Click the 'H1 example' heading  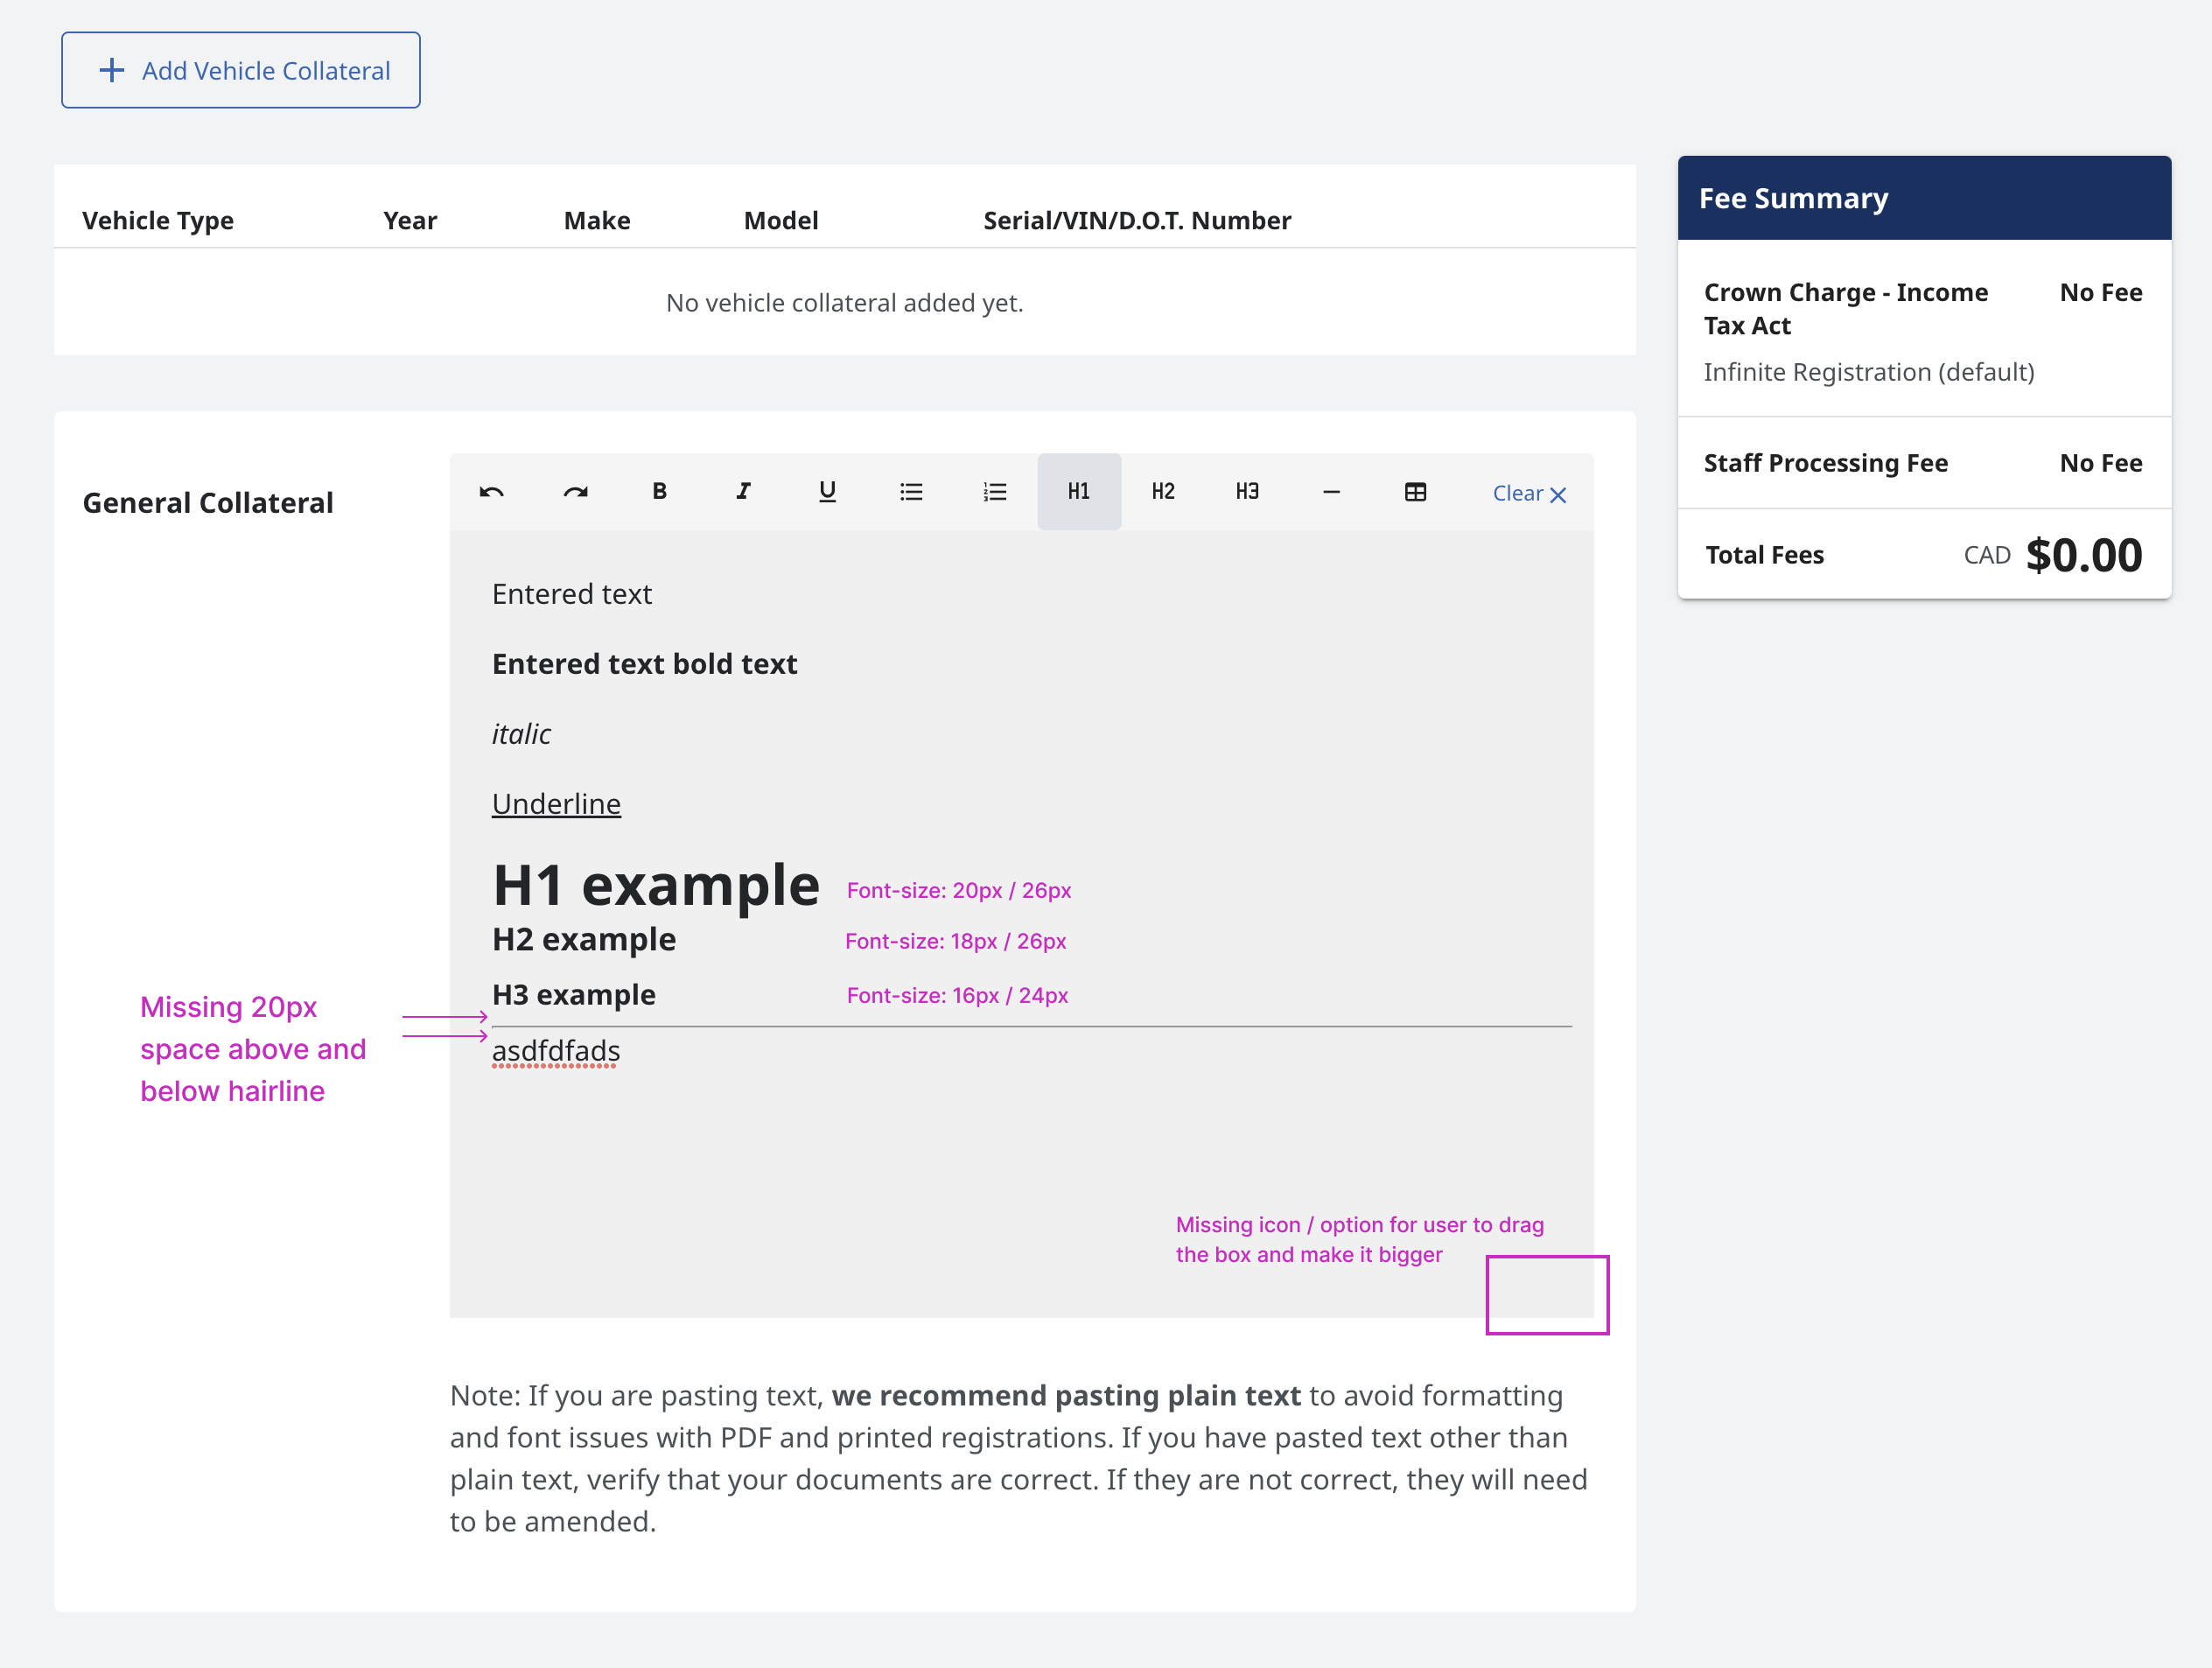pos(656,885)
